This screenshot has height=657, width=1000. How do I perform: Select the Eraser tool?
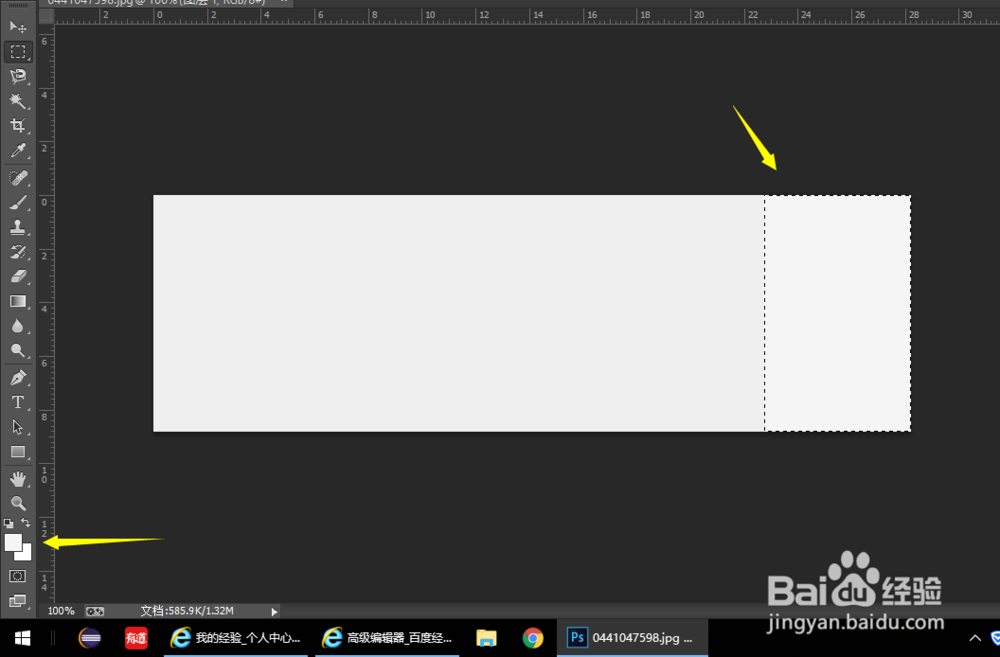pyautogui.click(x=18, y=276)
